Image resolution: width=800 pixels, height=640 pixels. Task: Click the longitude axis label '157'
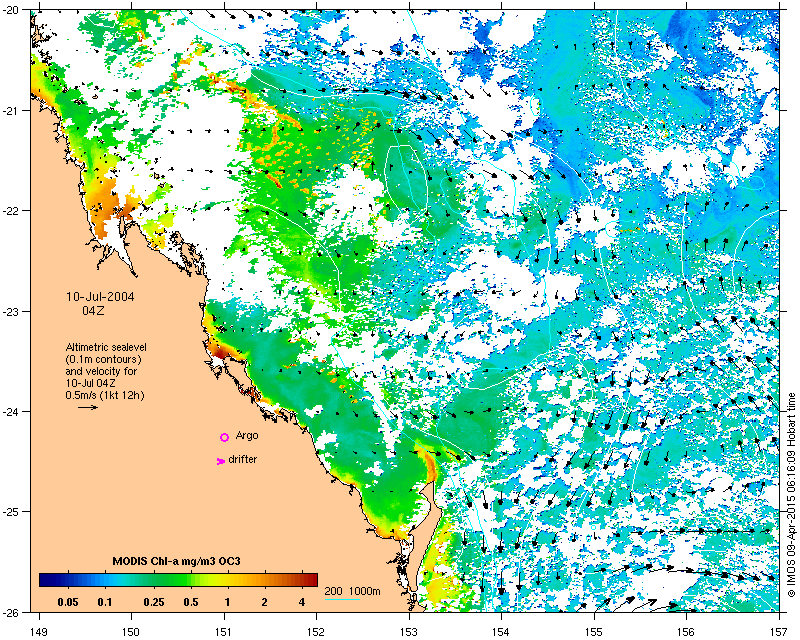(x=780, y=632)
